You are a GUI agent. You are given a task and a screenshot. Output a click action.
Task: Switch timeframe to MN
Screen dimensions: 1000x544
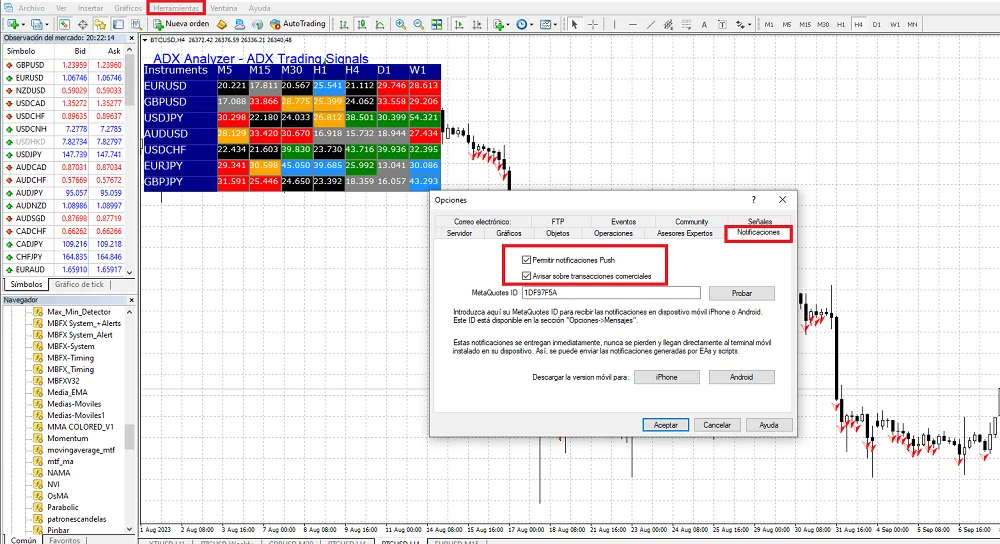[x=913, y=24]
